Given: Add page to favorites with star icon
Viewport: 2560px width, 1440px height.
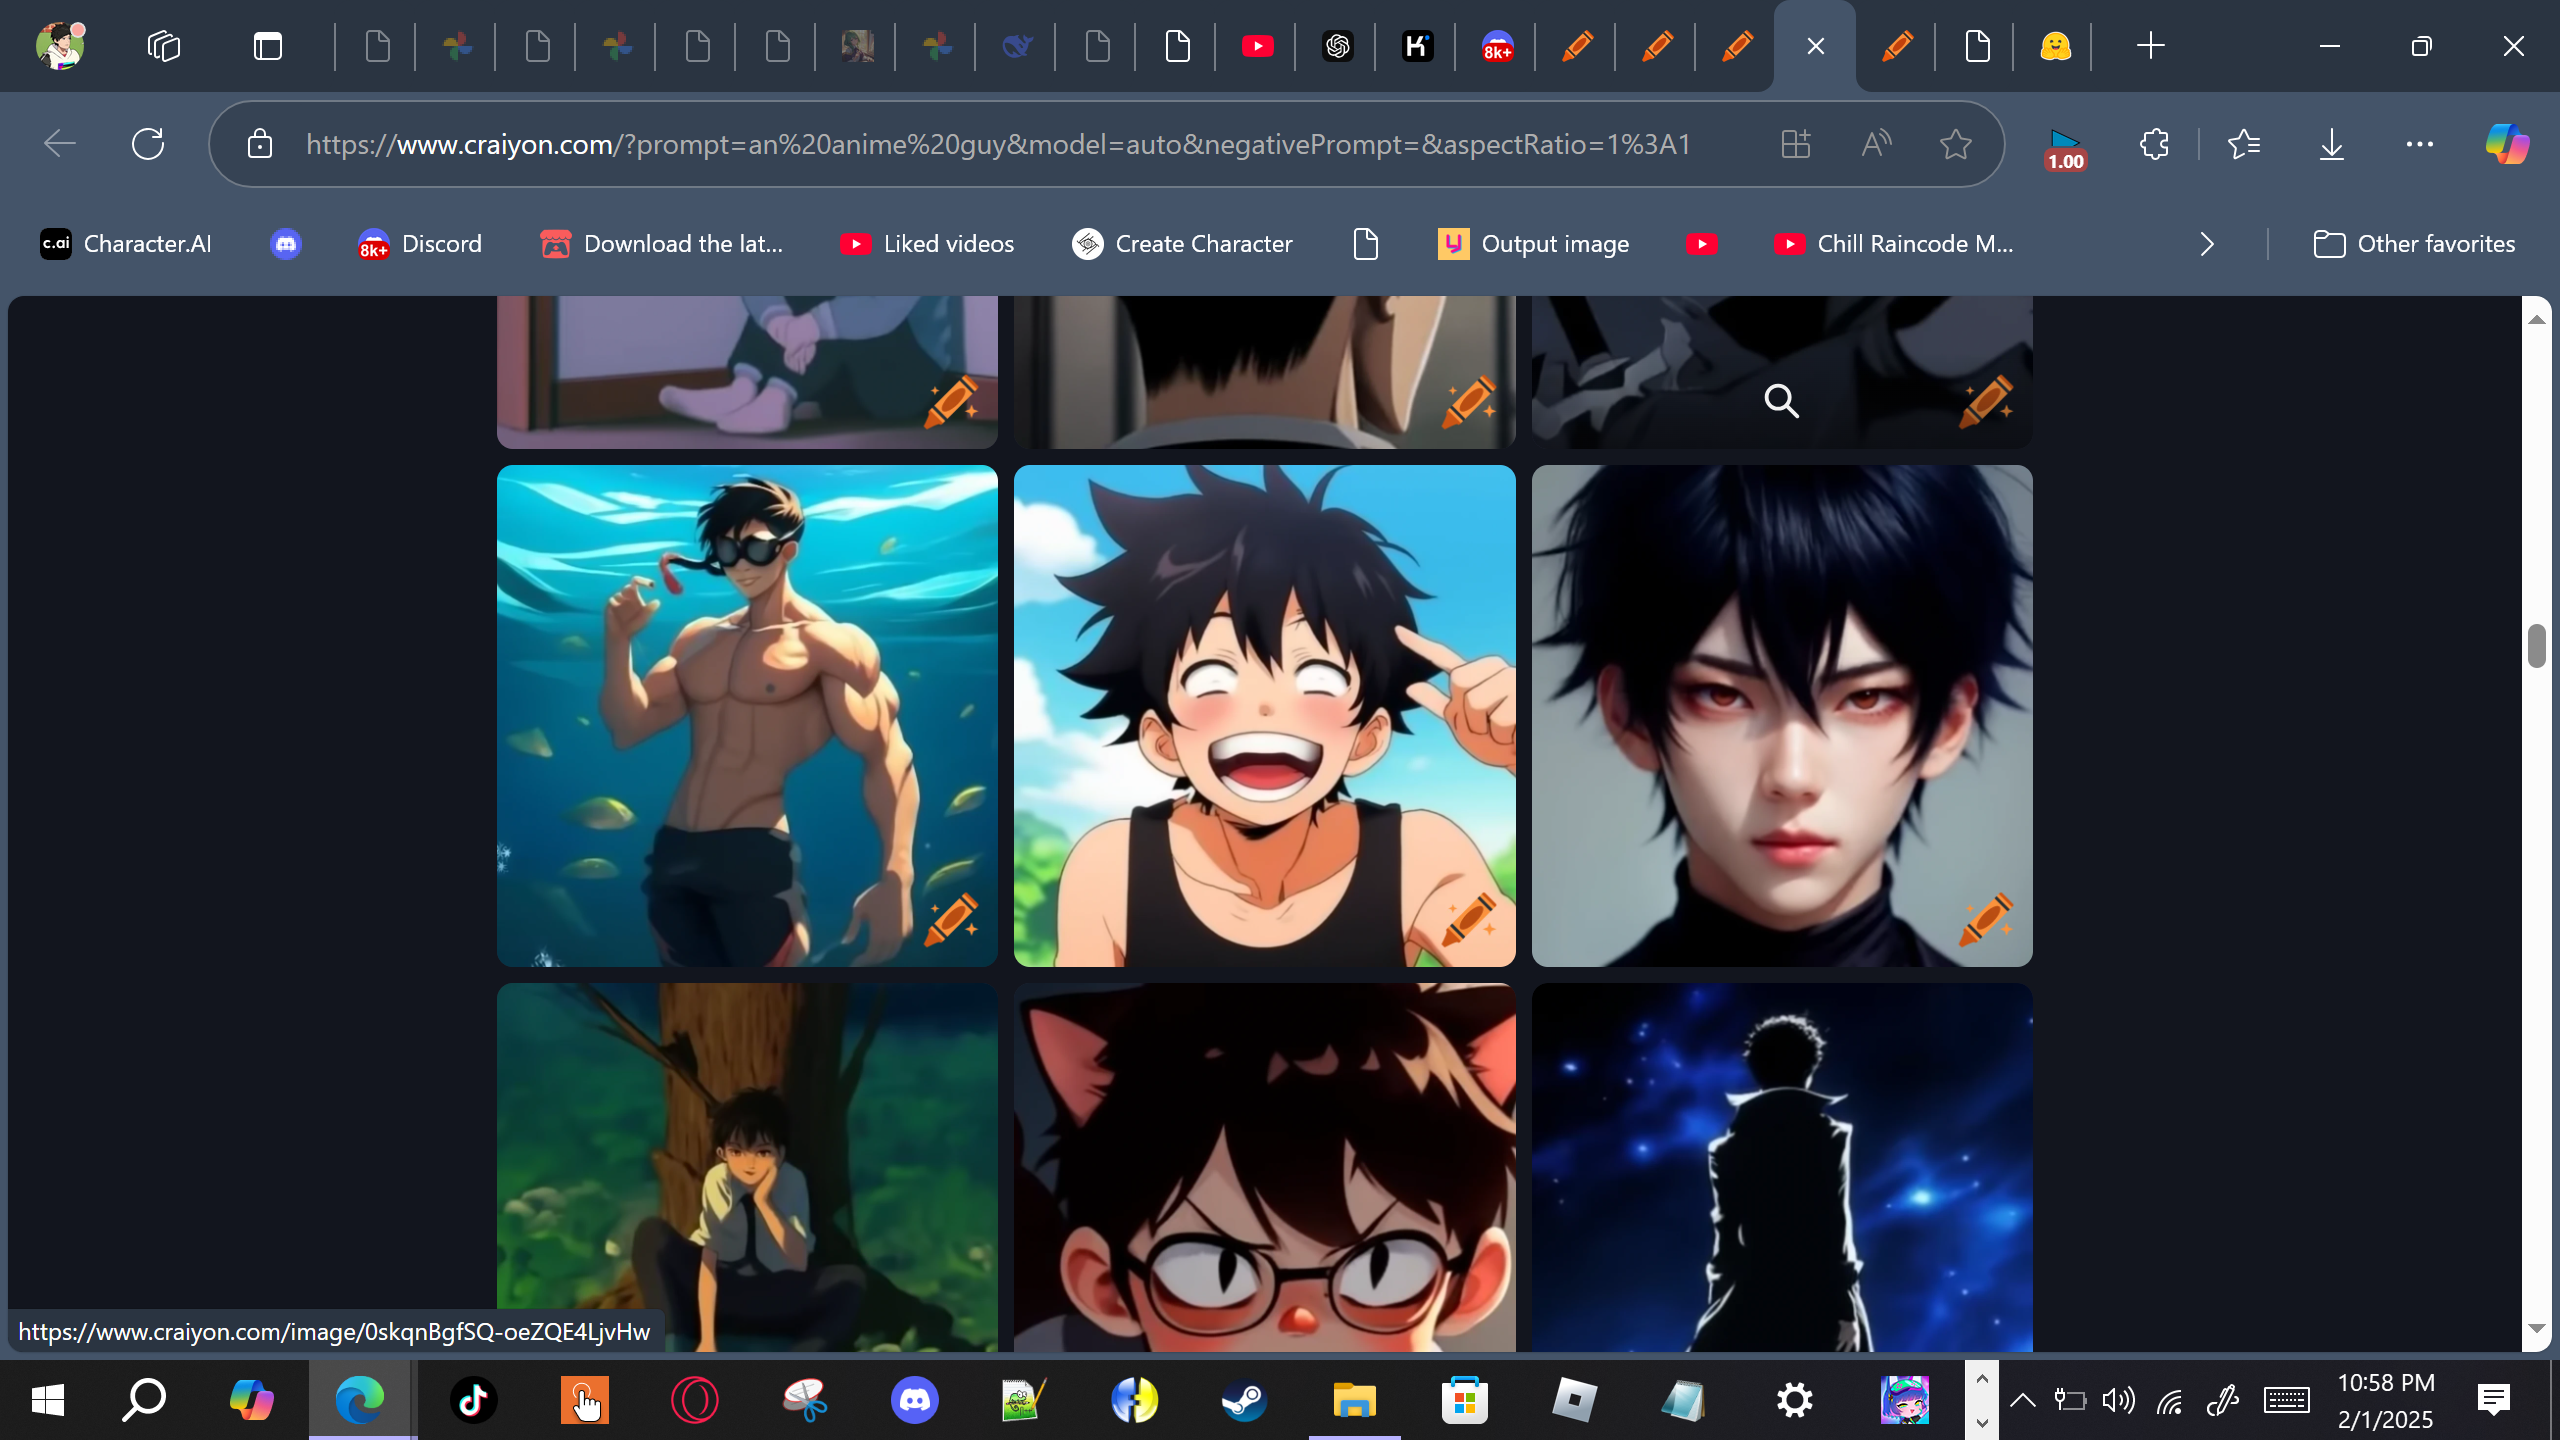Looking at the screenshot, I should [x=1955, y=144].
